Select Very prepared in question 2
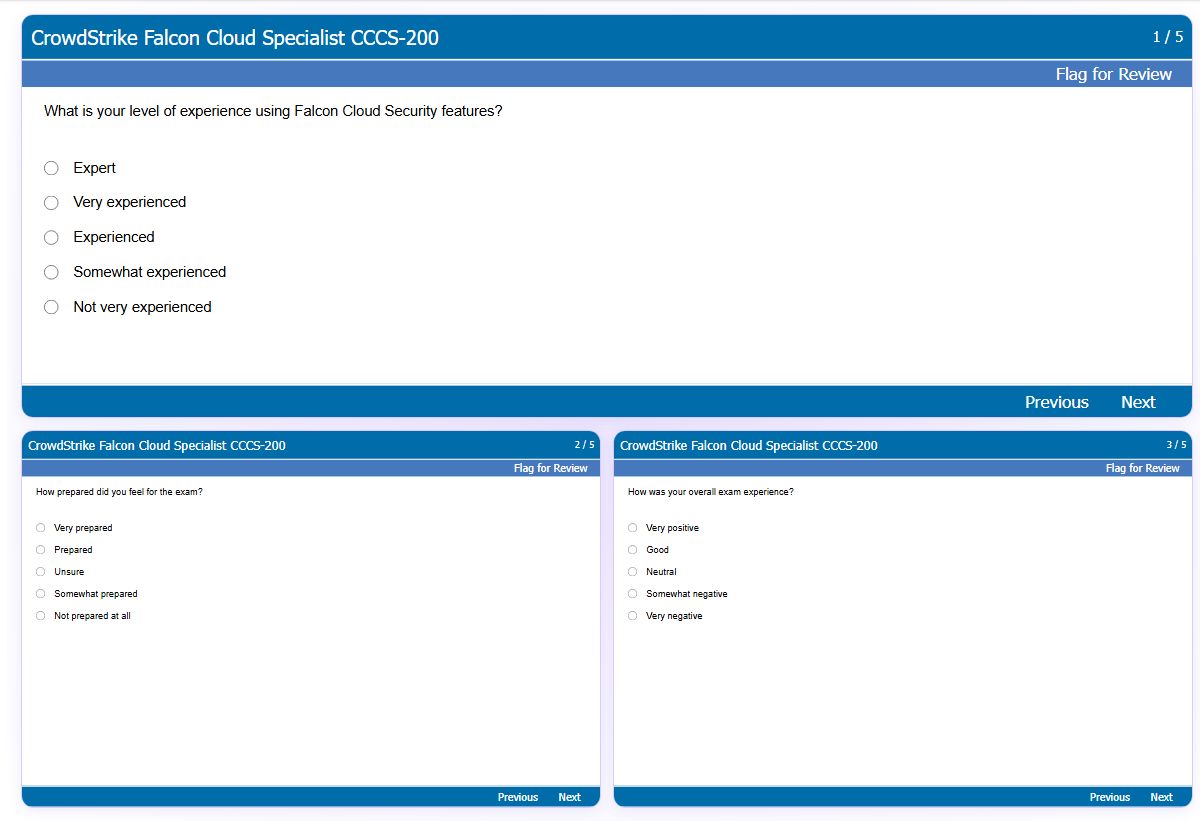The height and width of the screenshot is (821, 1200). pos(41,528)
